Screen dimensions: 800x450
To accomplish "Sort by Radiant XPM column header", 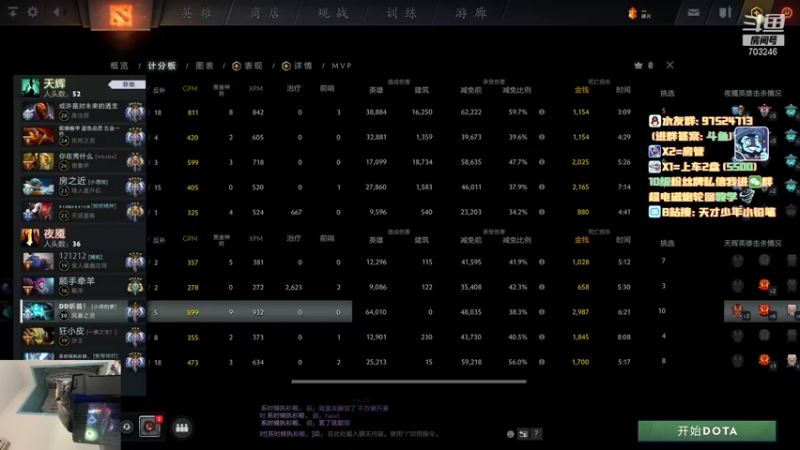I will pos(256,89).
